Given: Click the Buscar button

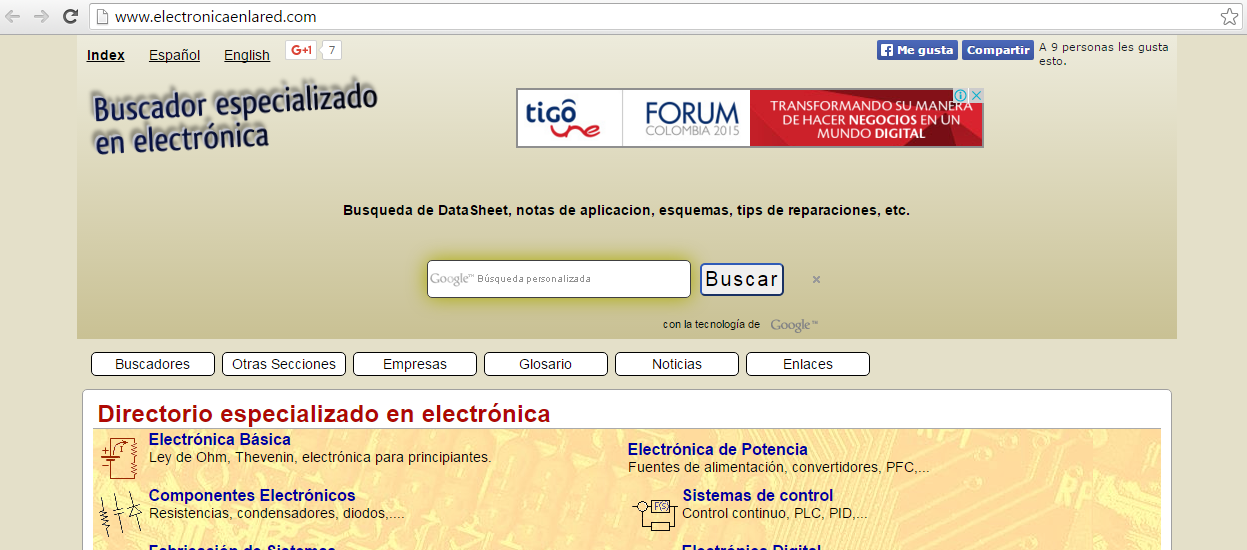Looking at the screenshot, I should point(742,279).
